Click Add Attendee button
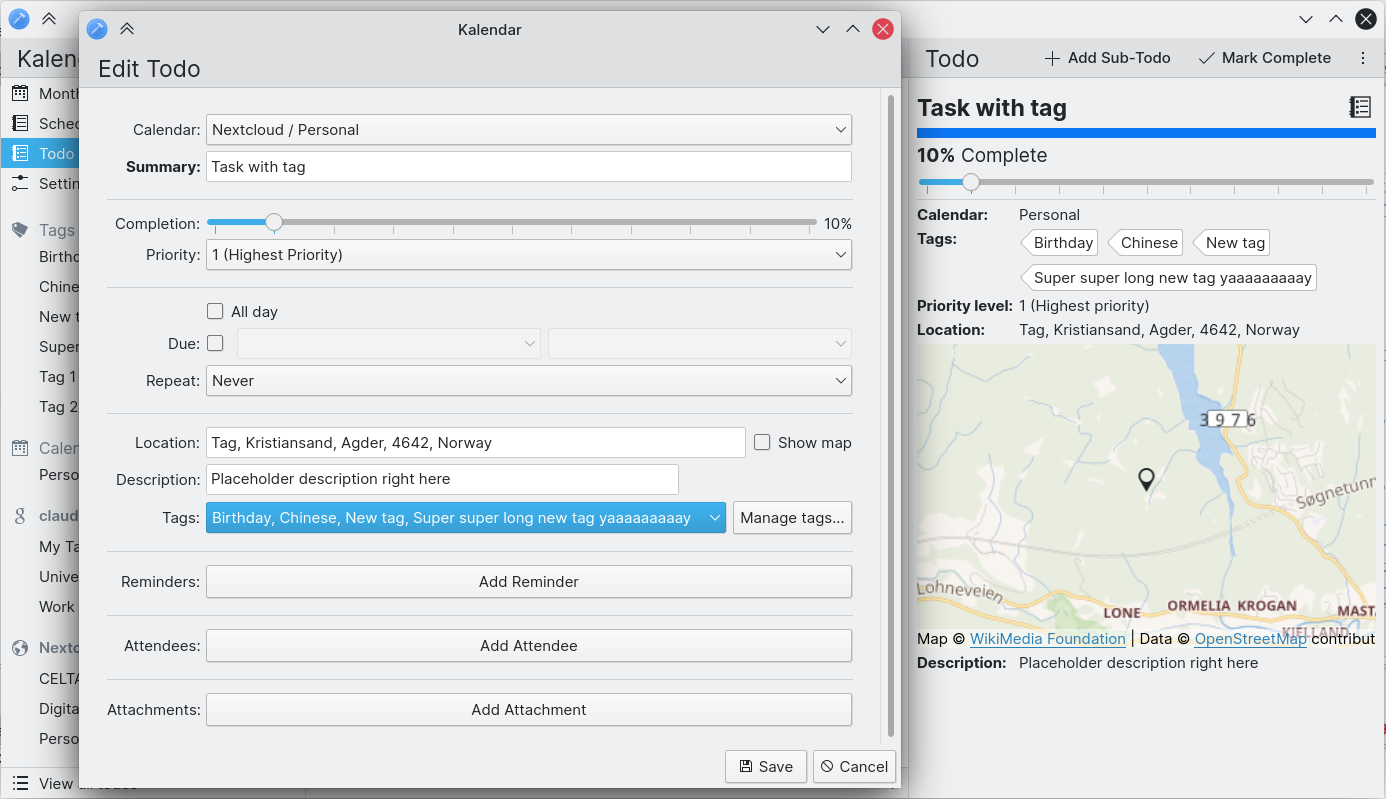Image resolution: width=1386 pixels, height=799 pixels. (529, 646)
